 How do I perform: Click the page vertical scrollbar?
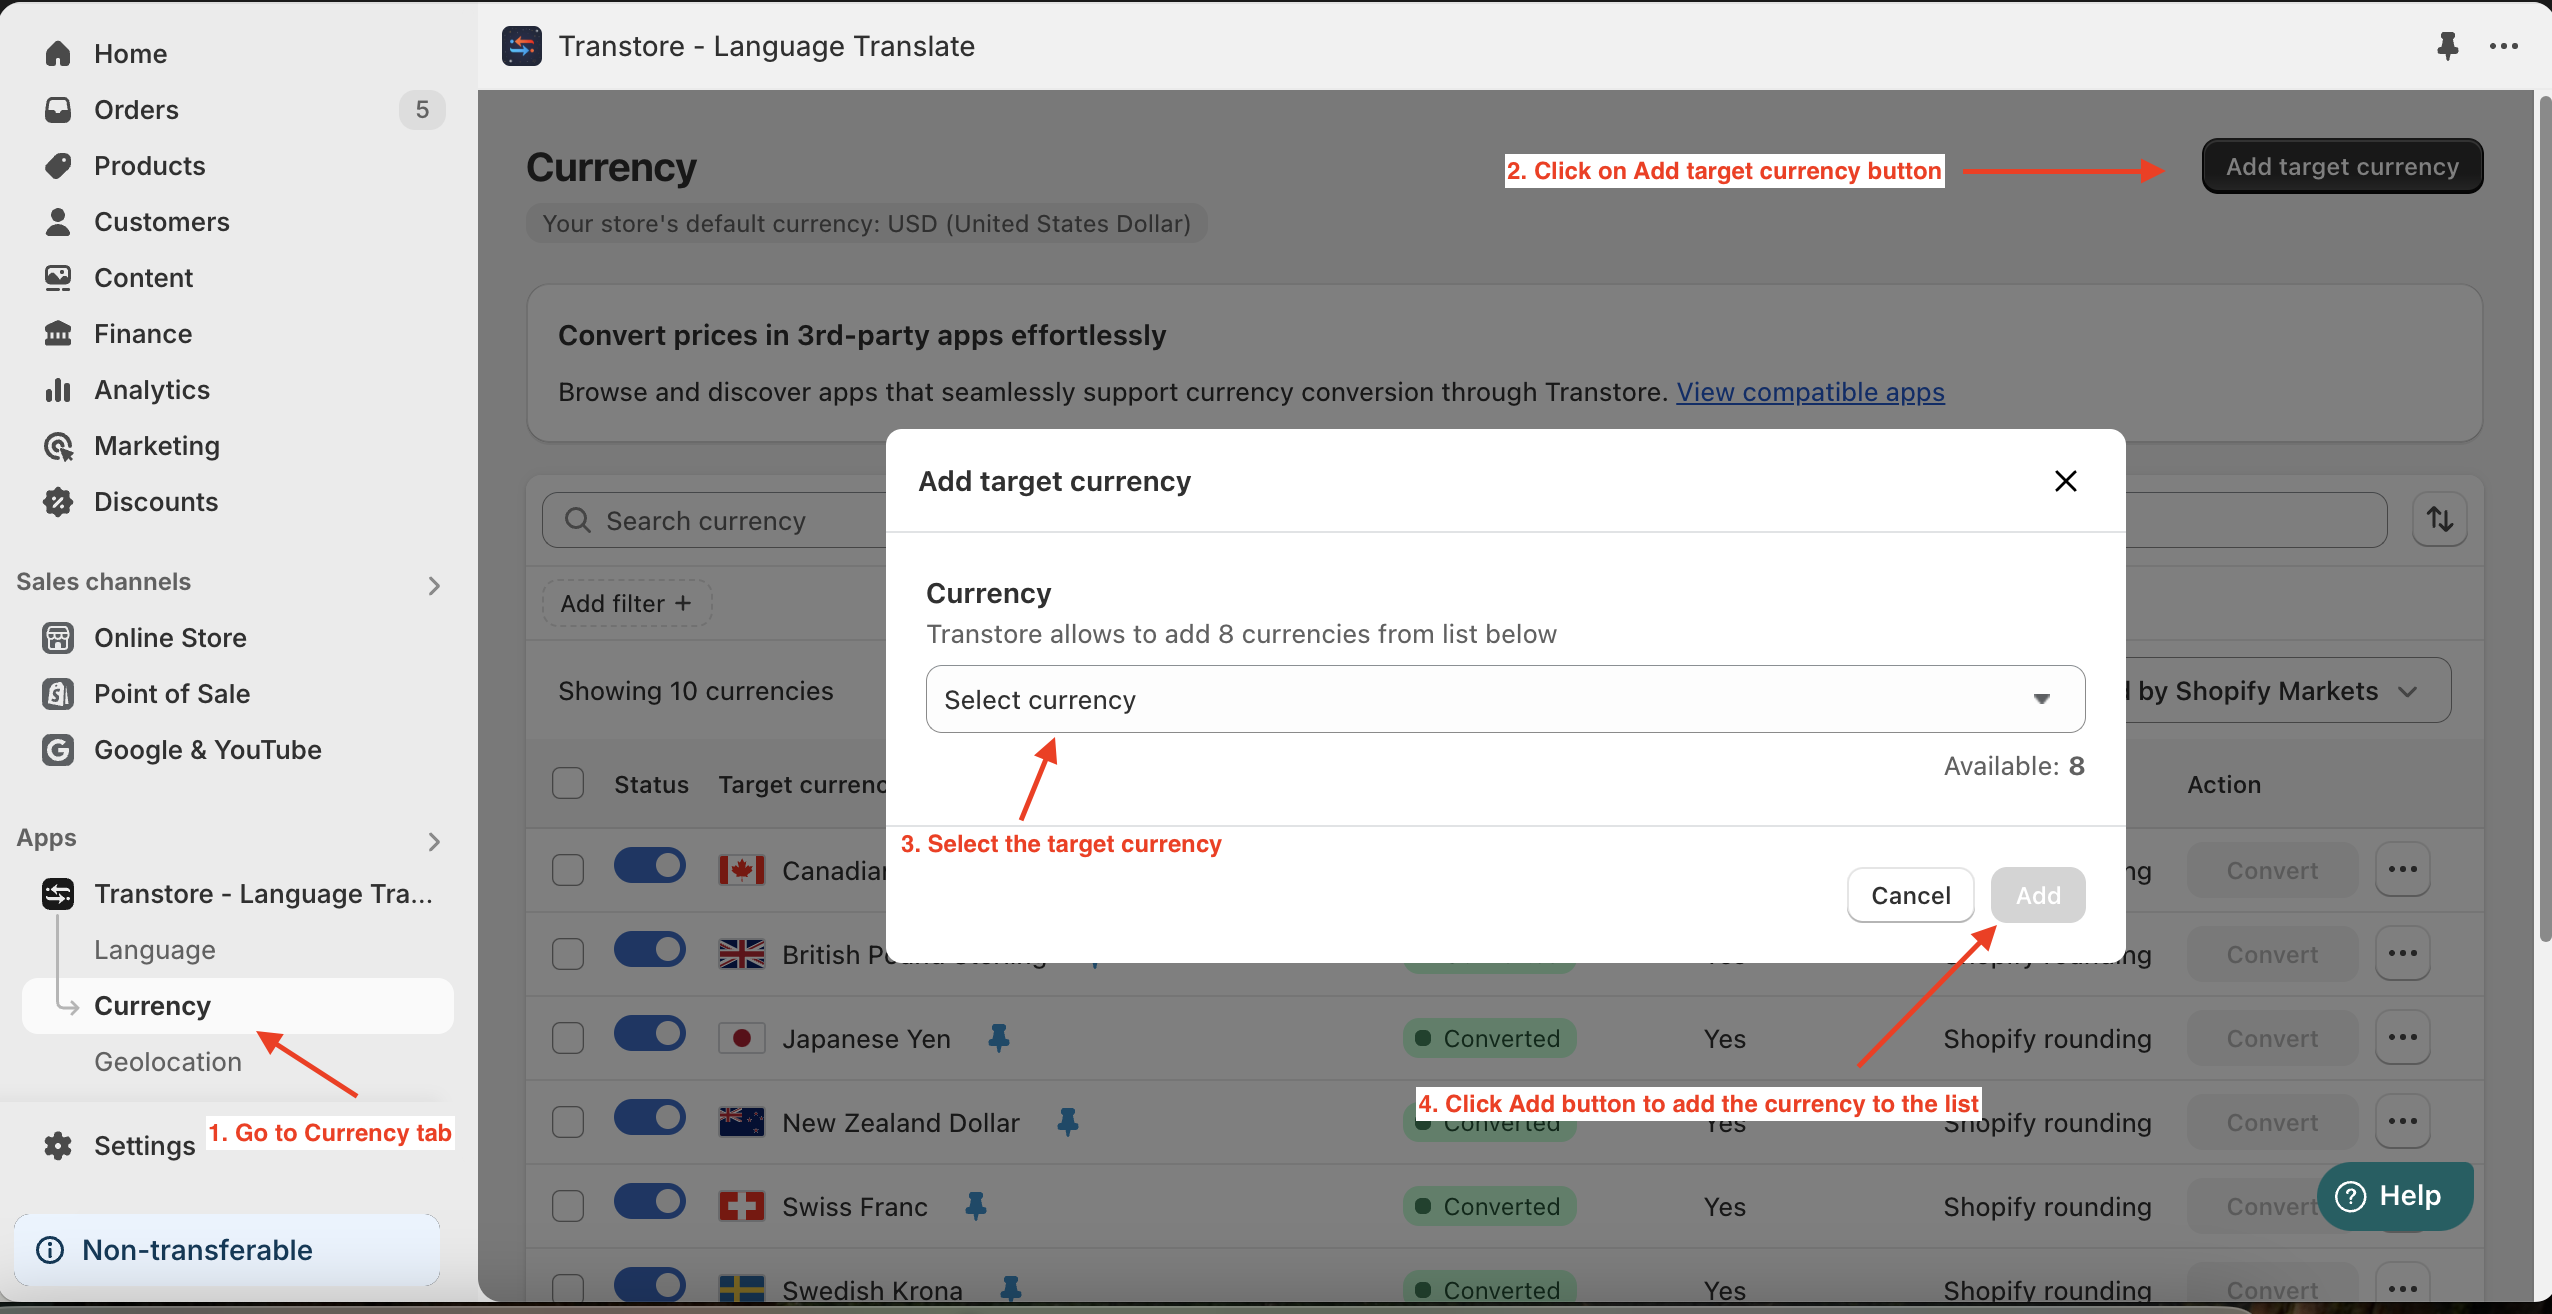pyautogui.click(x=2544, y=520)
